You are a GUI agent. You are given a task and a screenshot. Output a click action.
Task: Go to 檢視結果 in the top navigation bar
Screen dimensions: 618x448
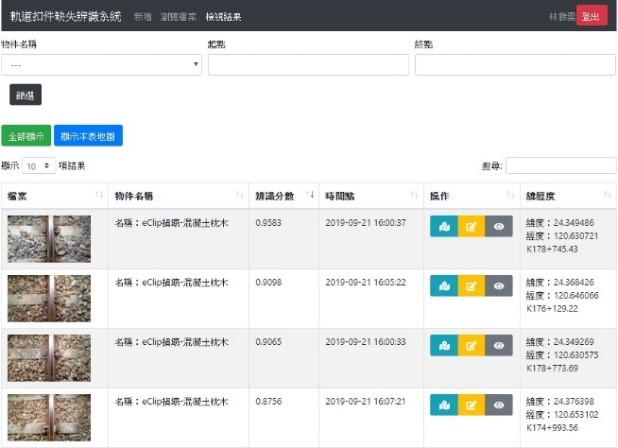pyautogui.click(x=223, y=17)
